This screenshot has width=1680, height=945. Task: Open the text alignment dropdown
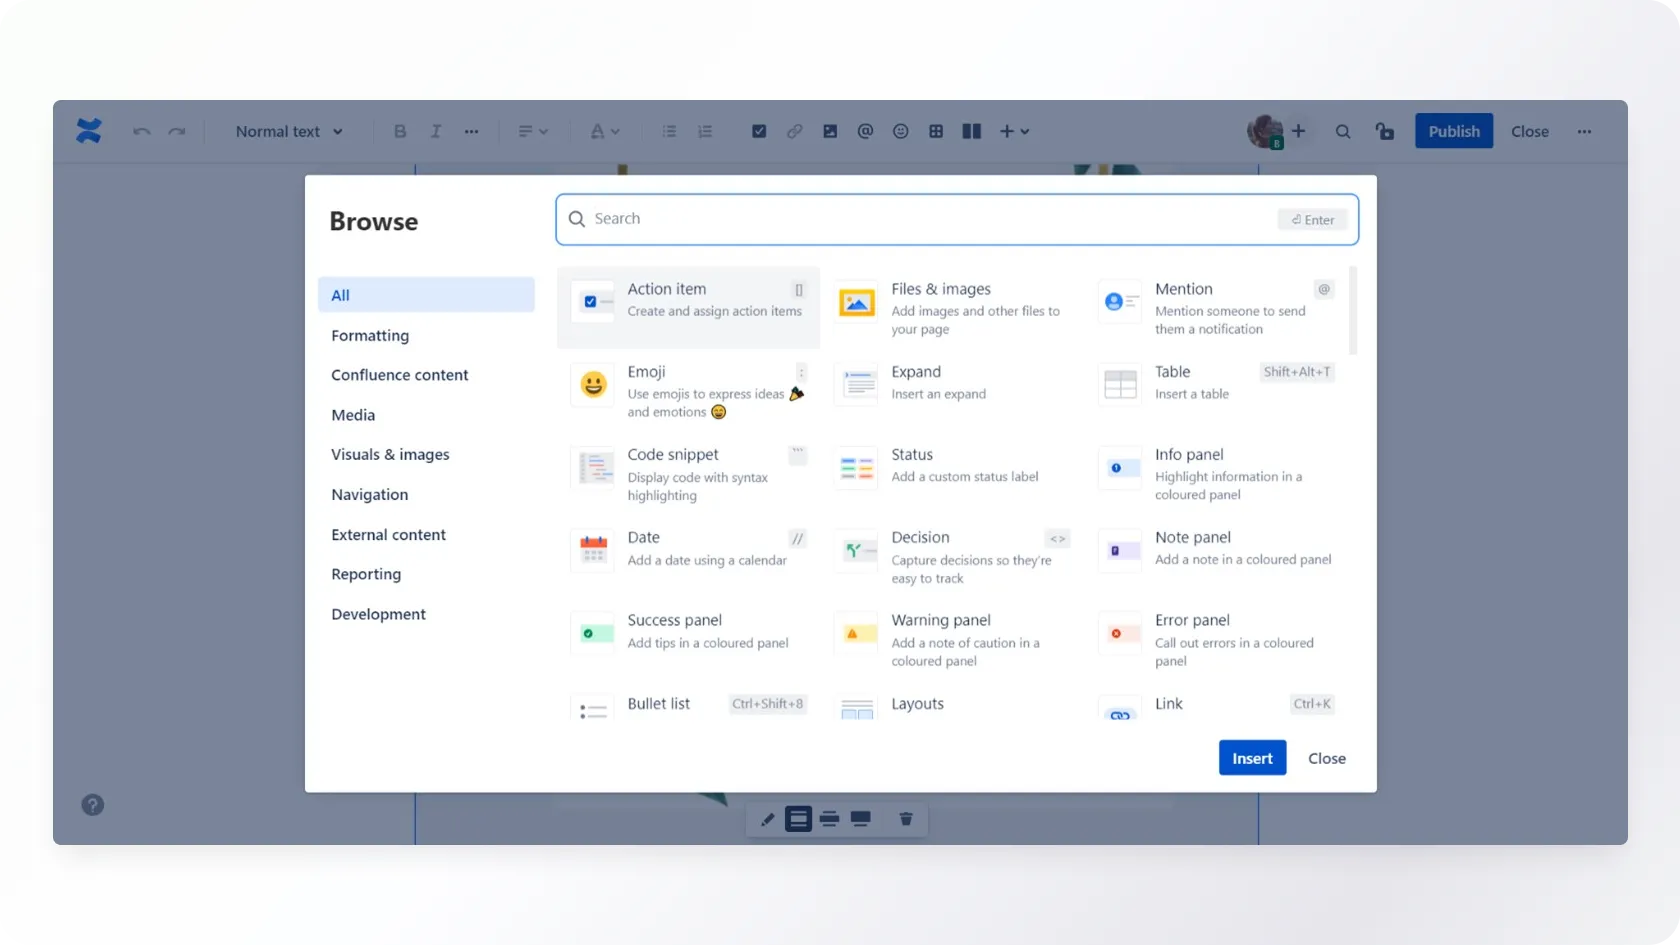coord(533,131)
